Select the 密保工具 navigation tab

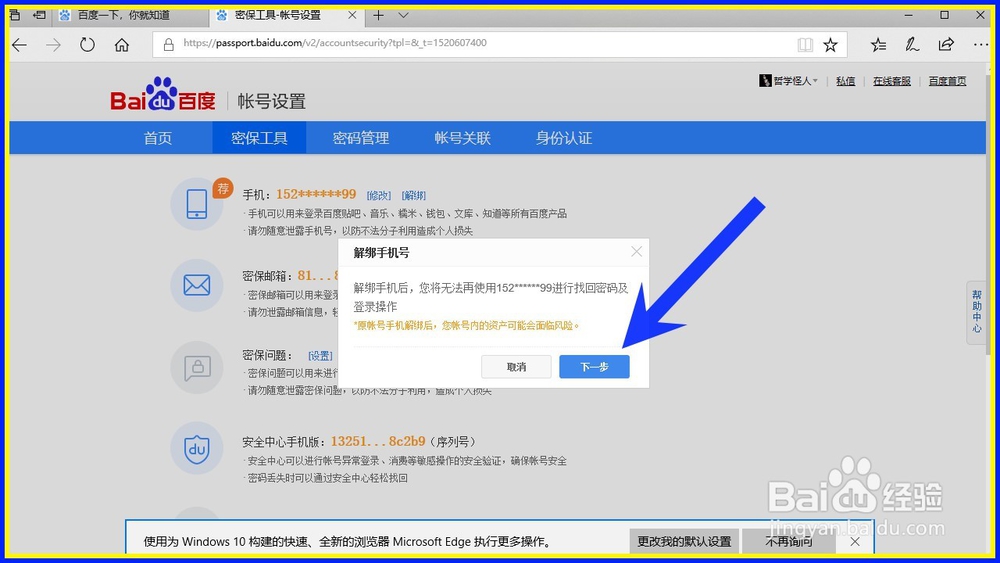point(259,138)
